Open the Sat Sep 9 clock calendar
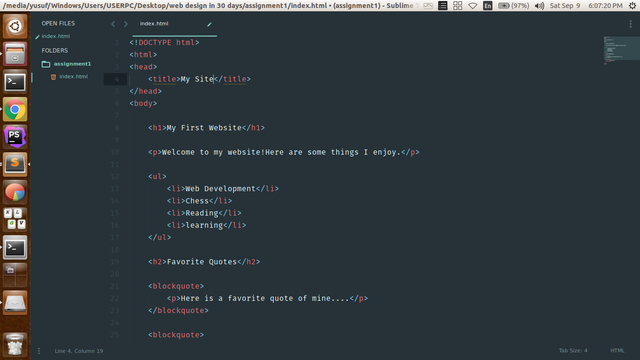The image size is (640, 360). pyautogui.click(x=586, y=6)
